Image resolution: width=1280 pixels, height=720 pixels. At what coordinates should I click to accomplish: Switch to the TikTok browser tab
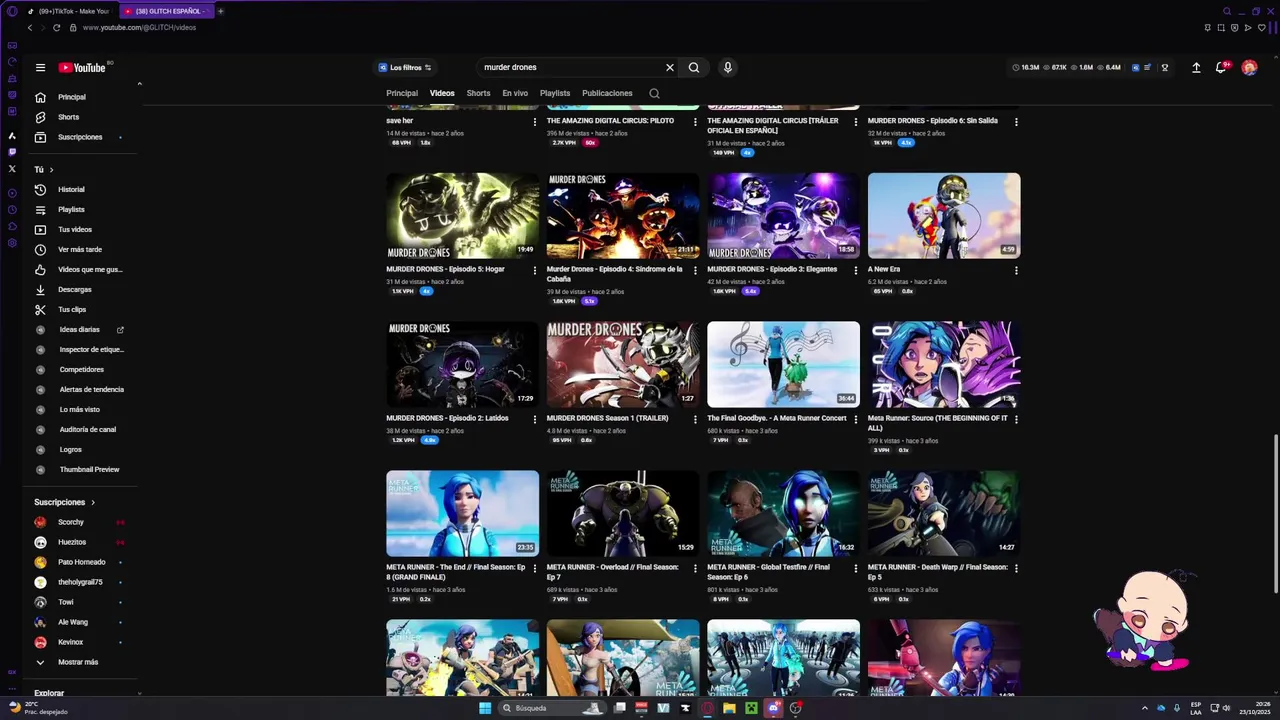pos(68,11)
